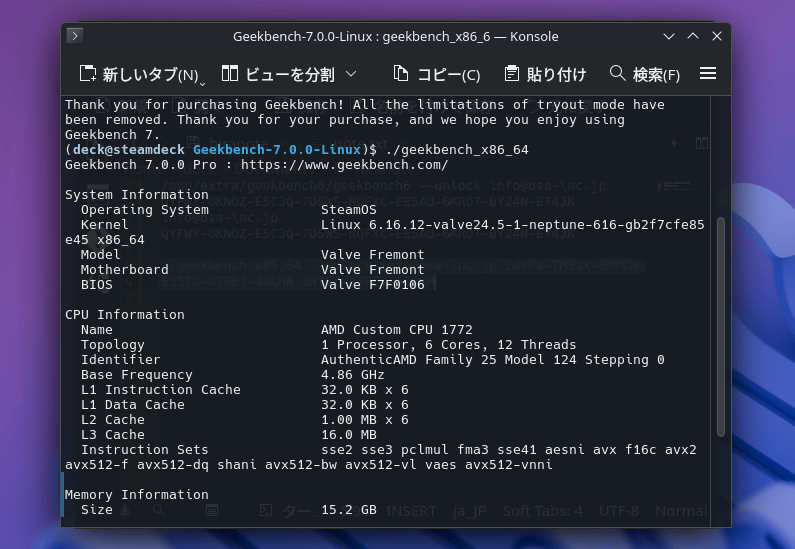The height and width of the screenshot is (549, 795).
Task: Click the Geekbench-7.0.0-Linux directory in prompt
Action: [277, 150]
